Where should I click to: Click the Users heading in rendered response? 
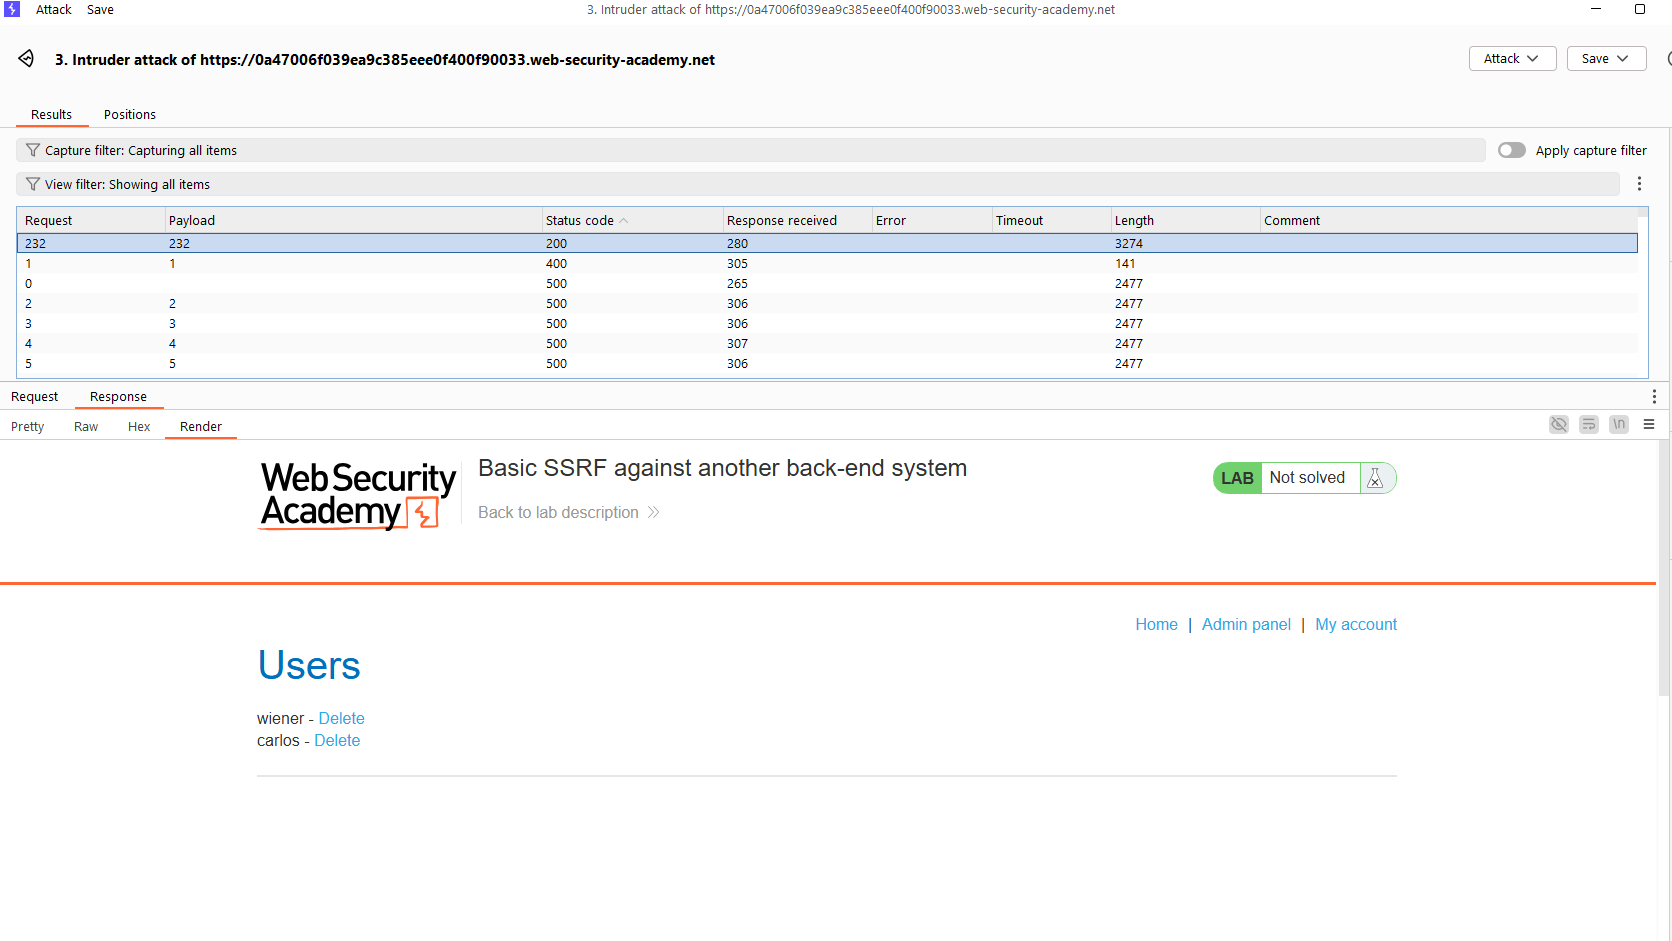pos(309,666)
